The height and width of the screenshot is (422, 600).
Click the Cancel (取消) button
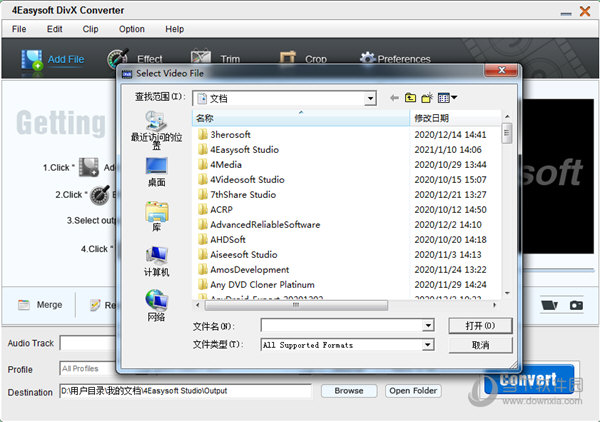[480, 345]
